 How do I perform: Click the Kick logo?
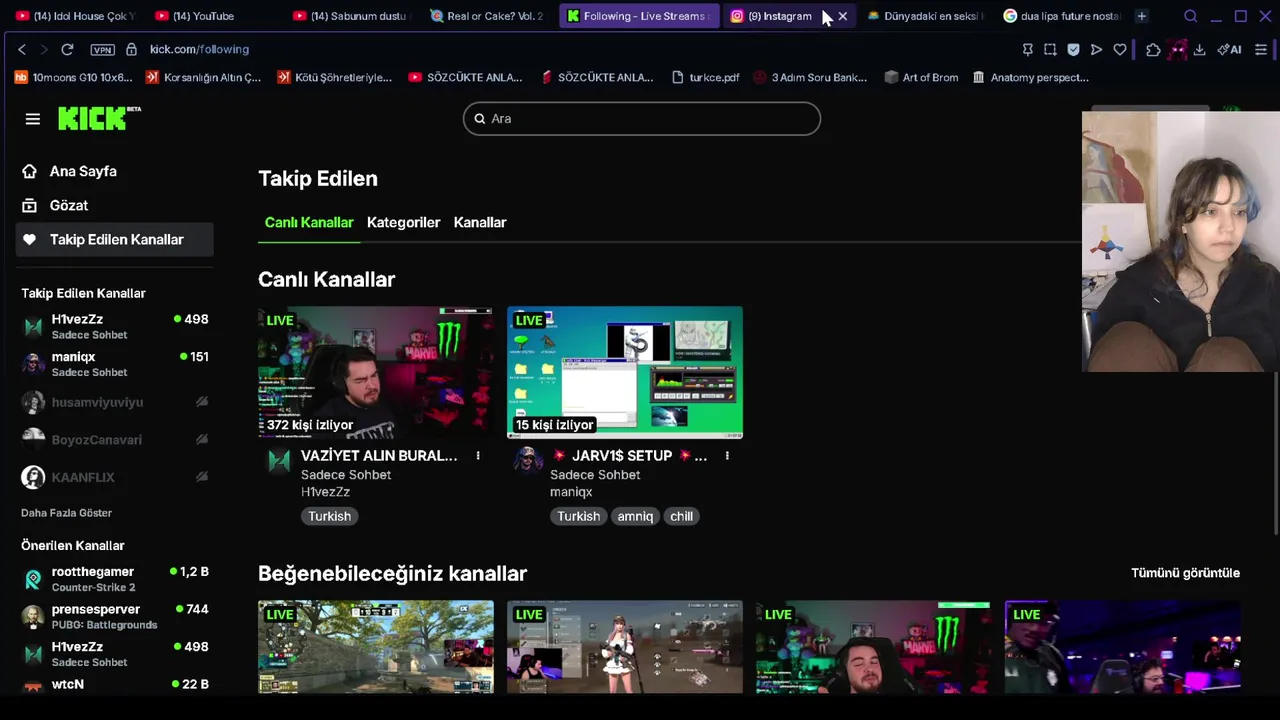(98, 118)
